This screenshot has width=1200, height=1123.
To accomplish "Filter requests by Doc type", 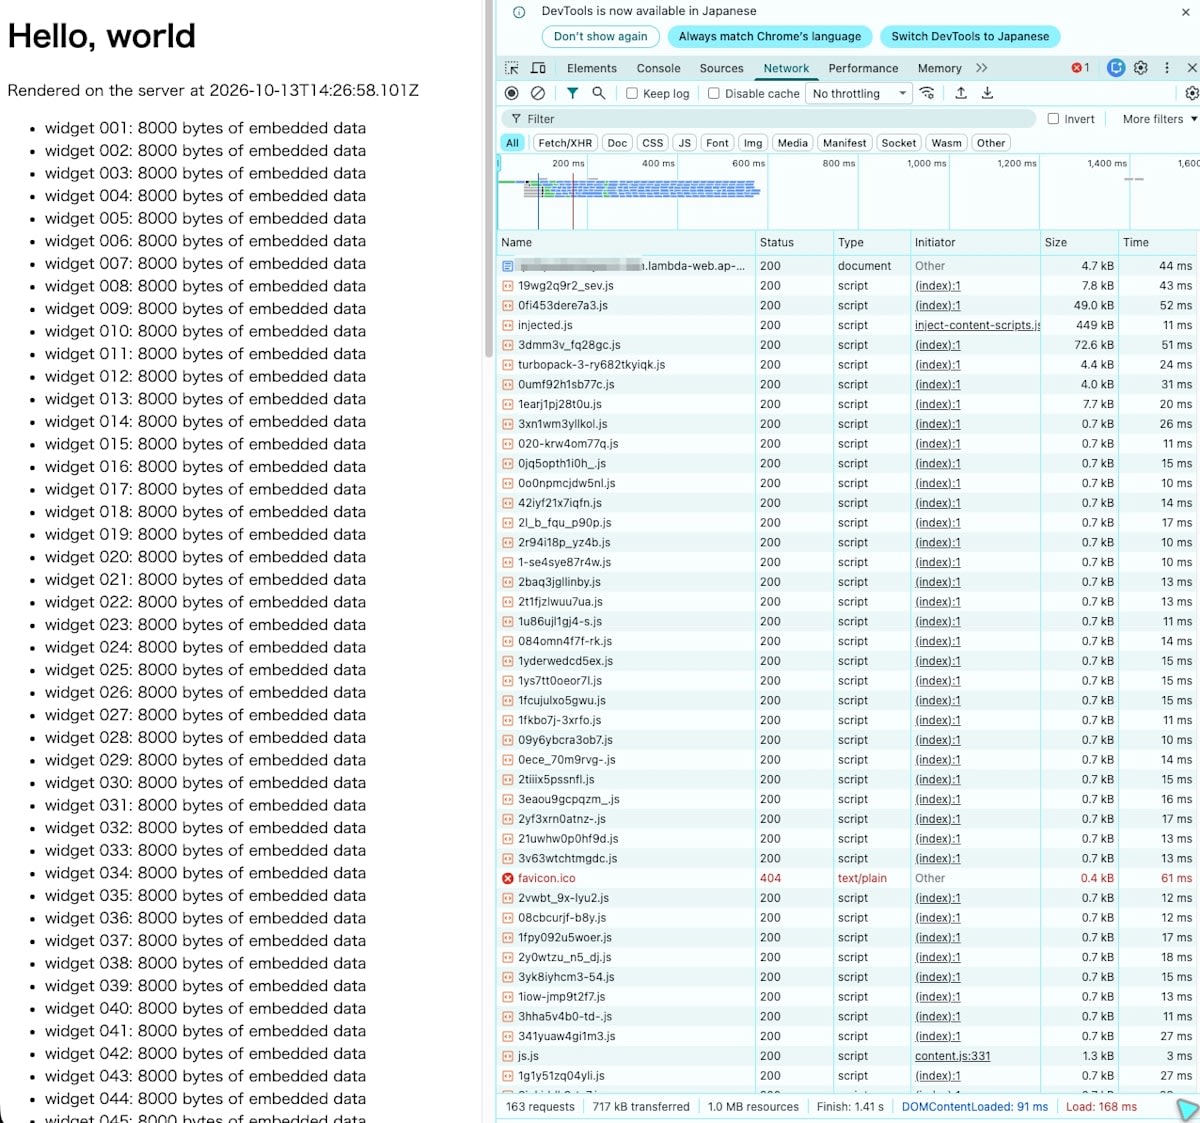I will point(618,143).
